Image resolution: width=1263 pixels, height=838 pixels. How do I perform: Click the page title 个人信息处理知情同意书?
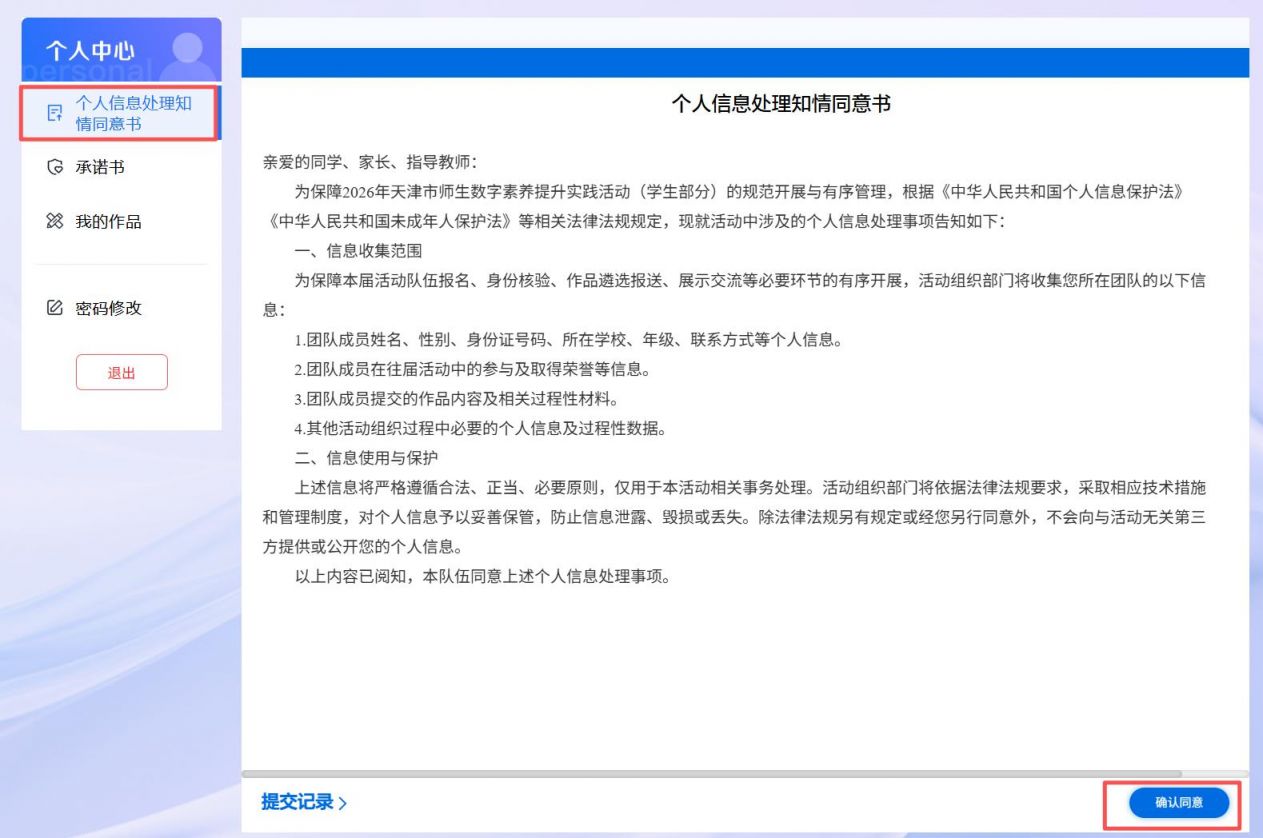click(780, 105)
